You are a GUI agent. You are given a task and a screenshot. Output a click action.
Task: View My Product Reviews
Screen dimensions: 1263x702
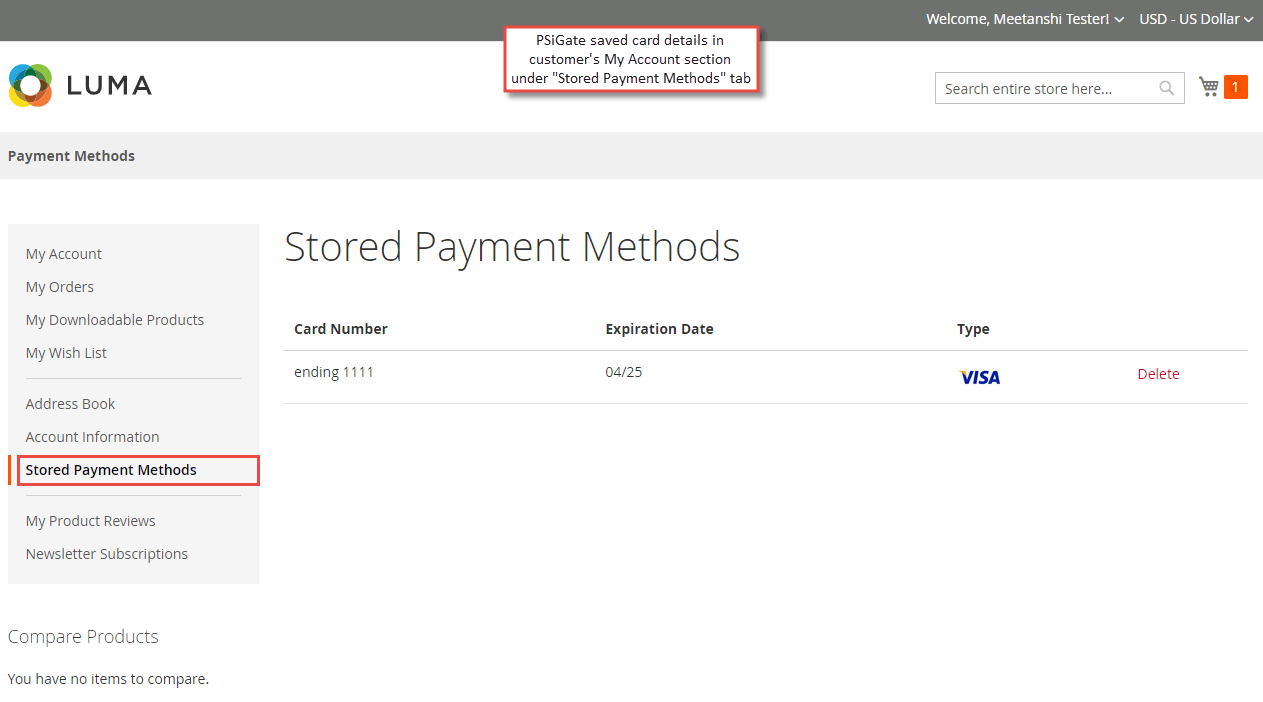click(x=90, y=520)
